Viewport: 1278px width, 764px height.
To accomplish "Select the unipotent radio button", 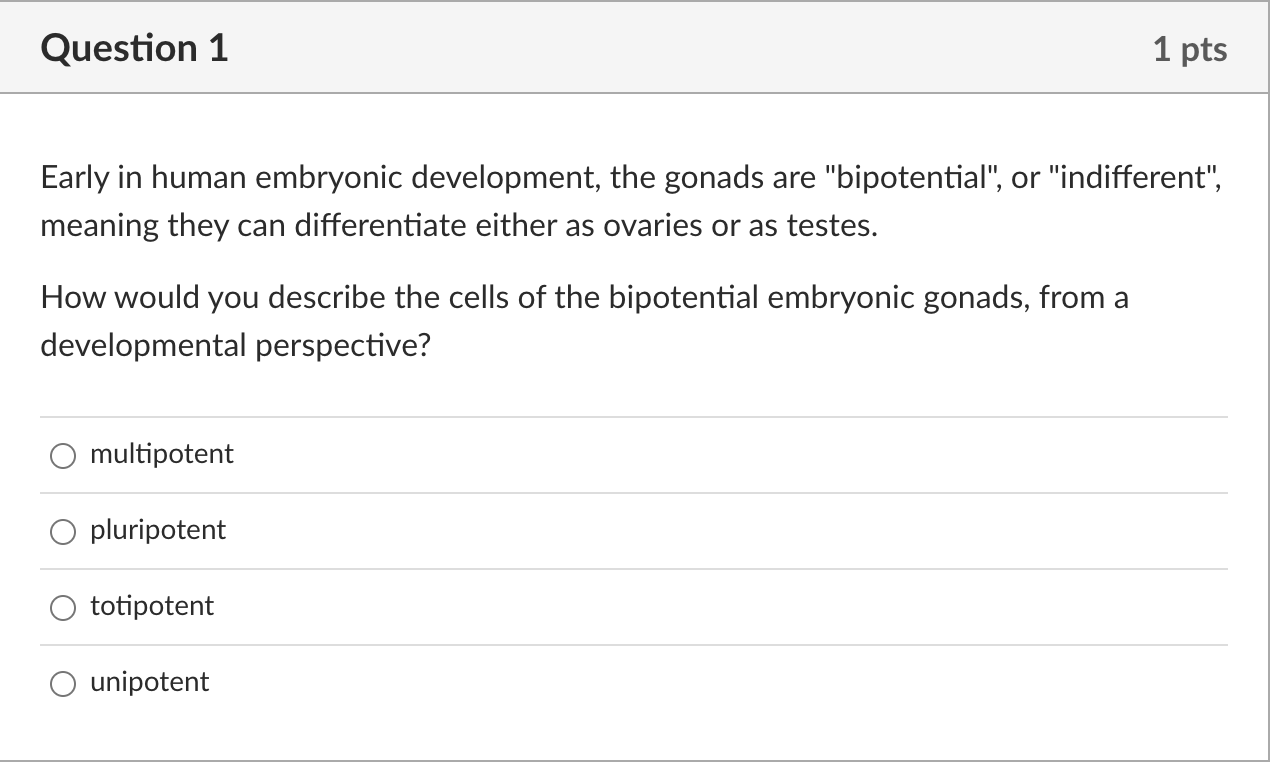I will point(63,684).
